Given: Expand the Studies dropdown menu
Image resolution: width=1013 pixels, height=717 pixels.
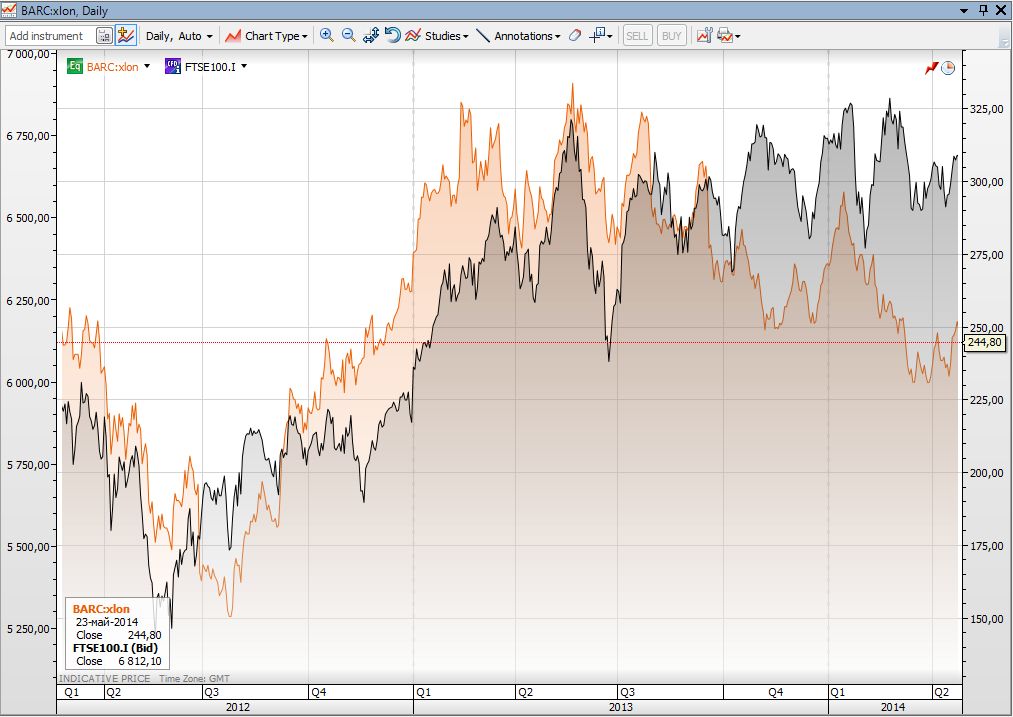Looking at the screenshot, I should coord(465,36).
